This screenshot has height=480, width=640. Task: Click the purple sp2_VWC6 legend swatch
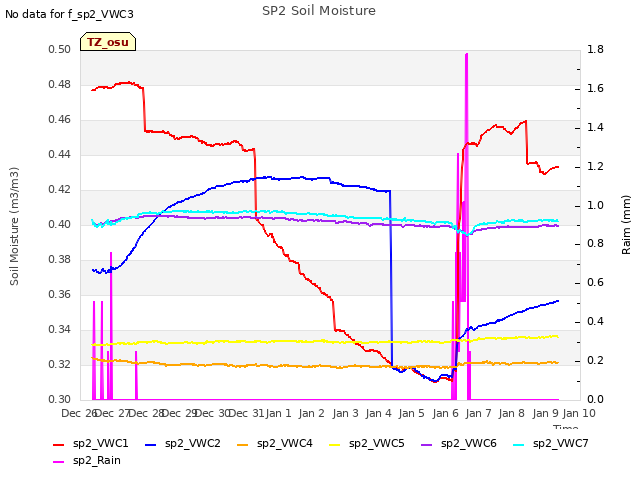coord(427,444)
